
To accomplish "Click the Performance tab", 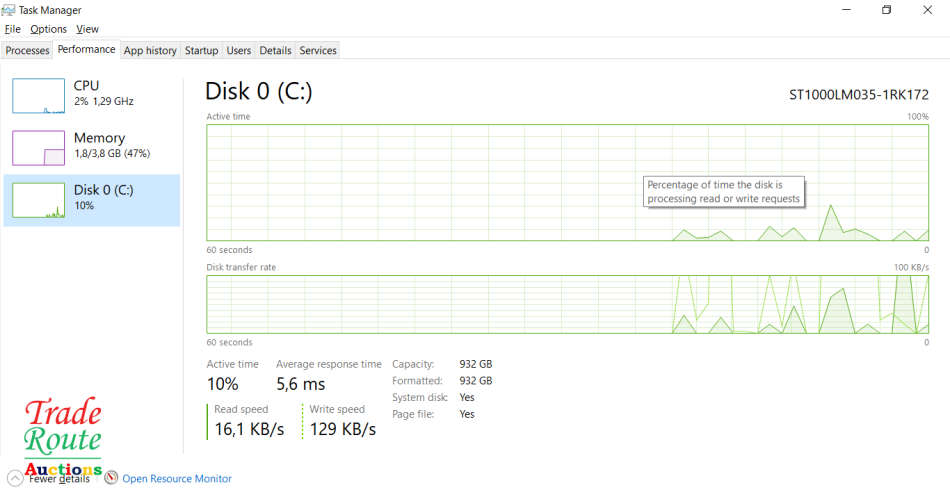I will 86,49.
